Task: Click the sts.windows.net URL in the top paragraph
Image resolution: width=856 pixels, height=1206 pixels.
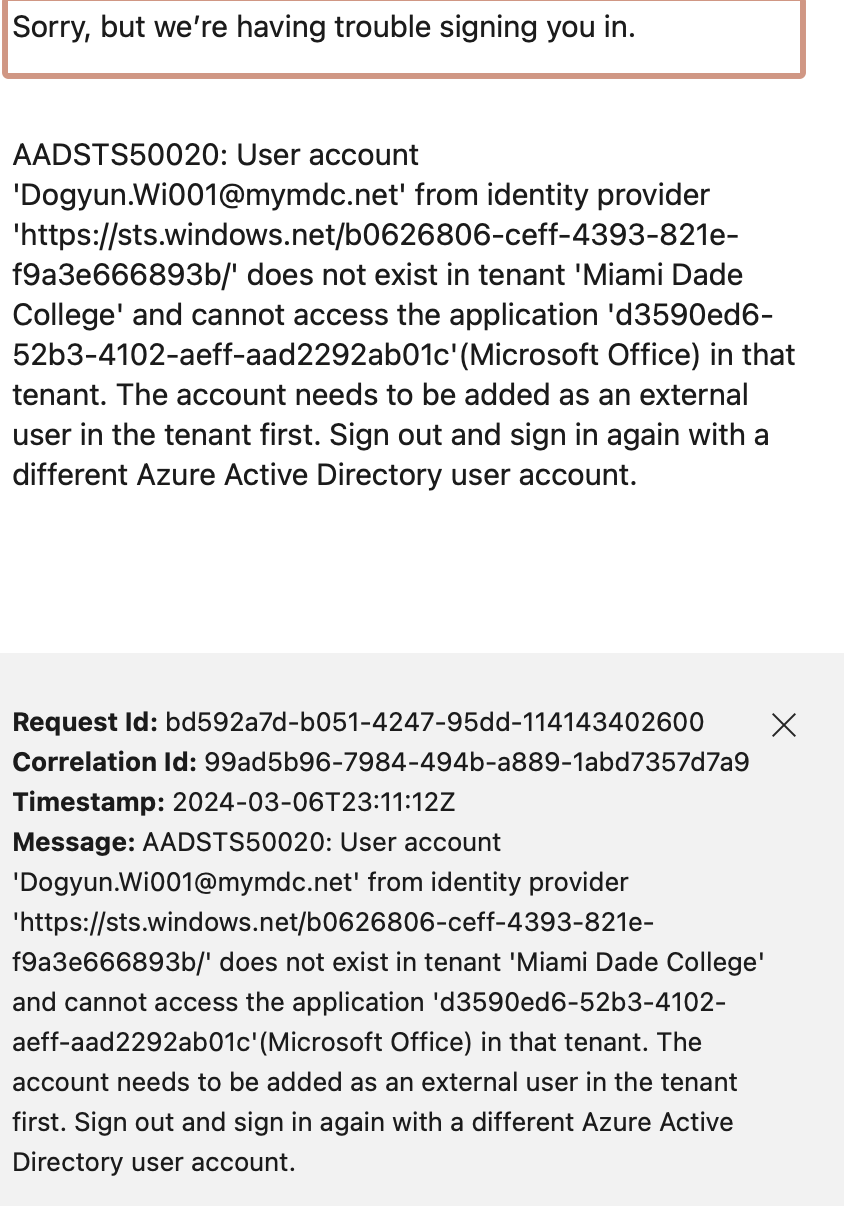Action: 375,235
